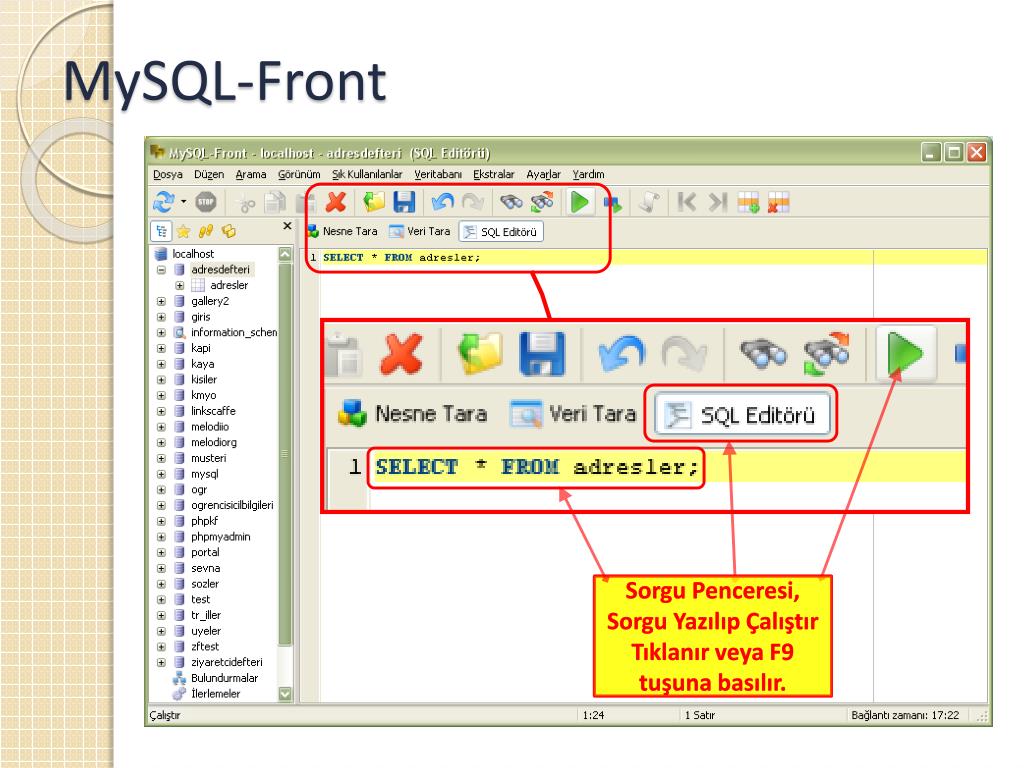Expand the adresler table node
Image resolution: width=1024 pixels, height=768 pixels.
point(180,285)
